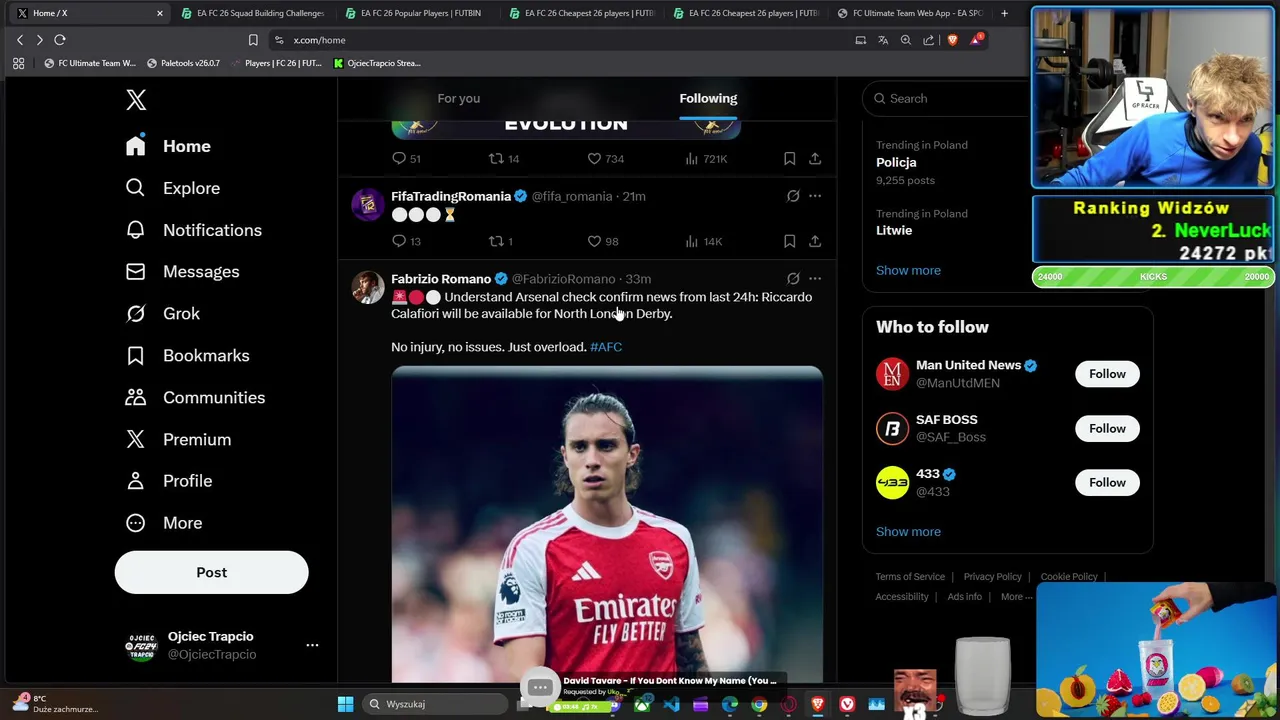Expand the More menu in the sidebar
The height and width of the screenshot is (720, 1280).
point(163,523)
